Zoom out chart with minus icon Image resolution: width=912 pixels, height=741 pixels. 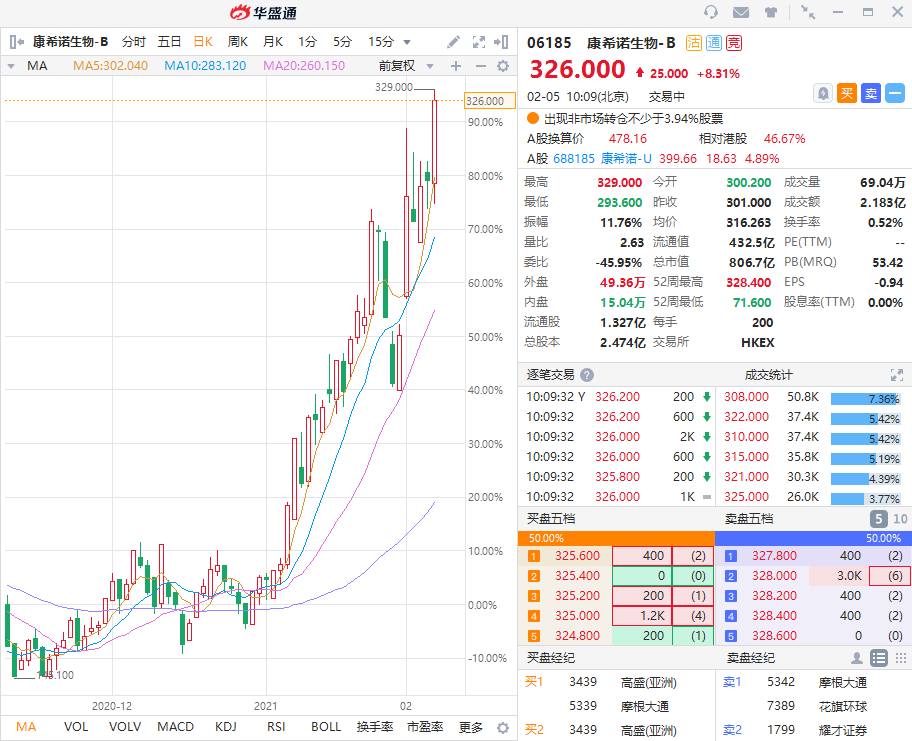(480, 66)
